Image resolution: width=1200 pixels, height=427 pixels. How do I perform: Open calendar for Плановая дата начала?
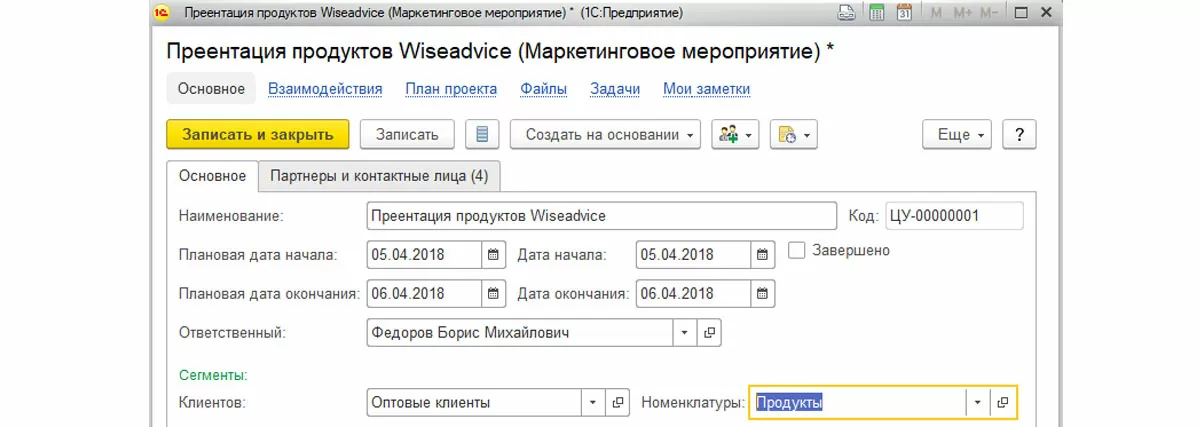click(x=494, y=254)
